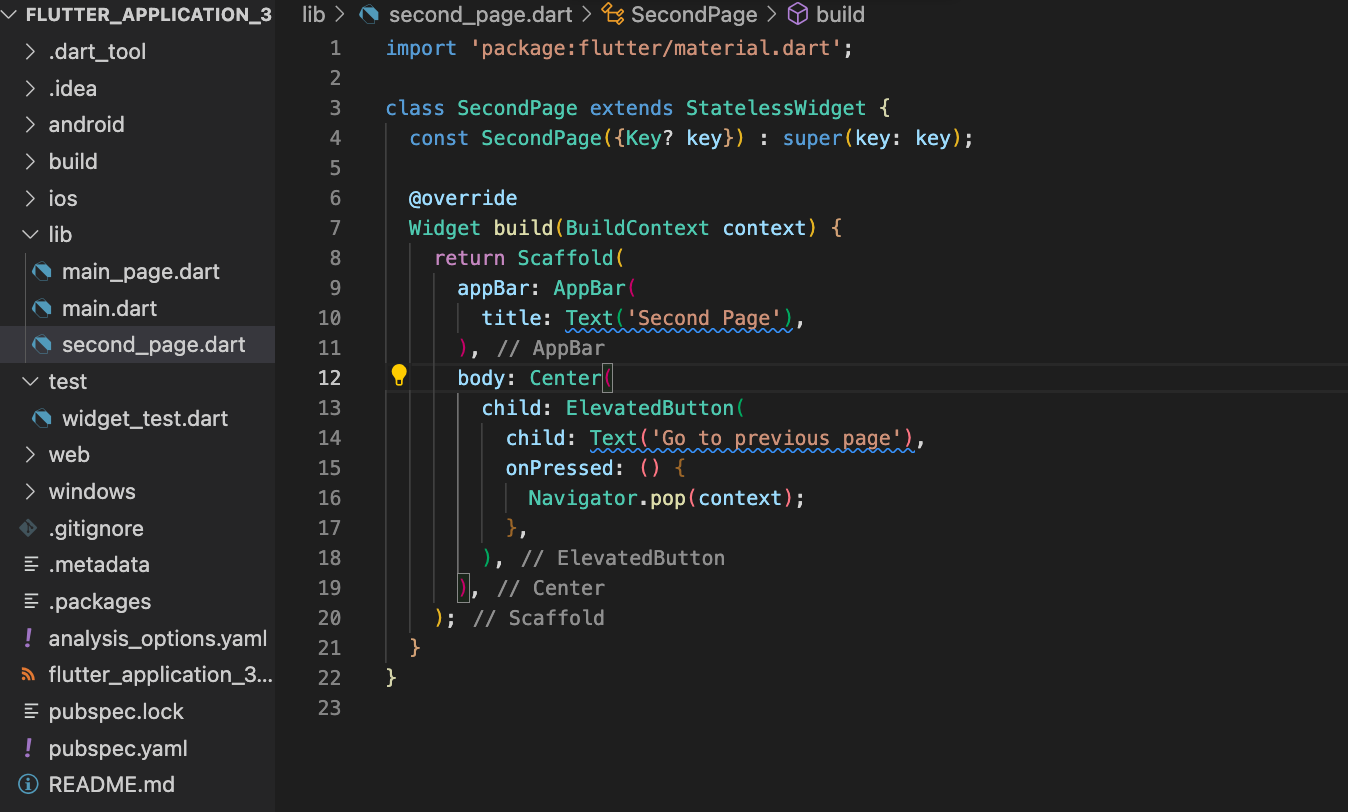Collapse the FLUTTER_APPLICATION_3 project root
This screenshot has width=1348, height=812.
(x=11, y=15)
